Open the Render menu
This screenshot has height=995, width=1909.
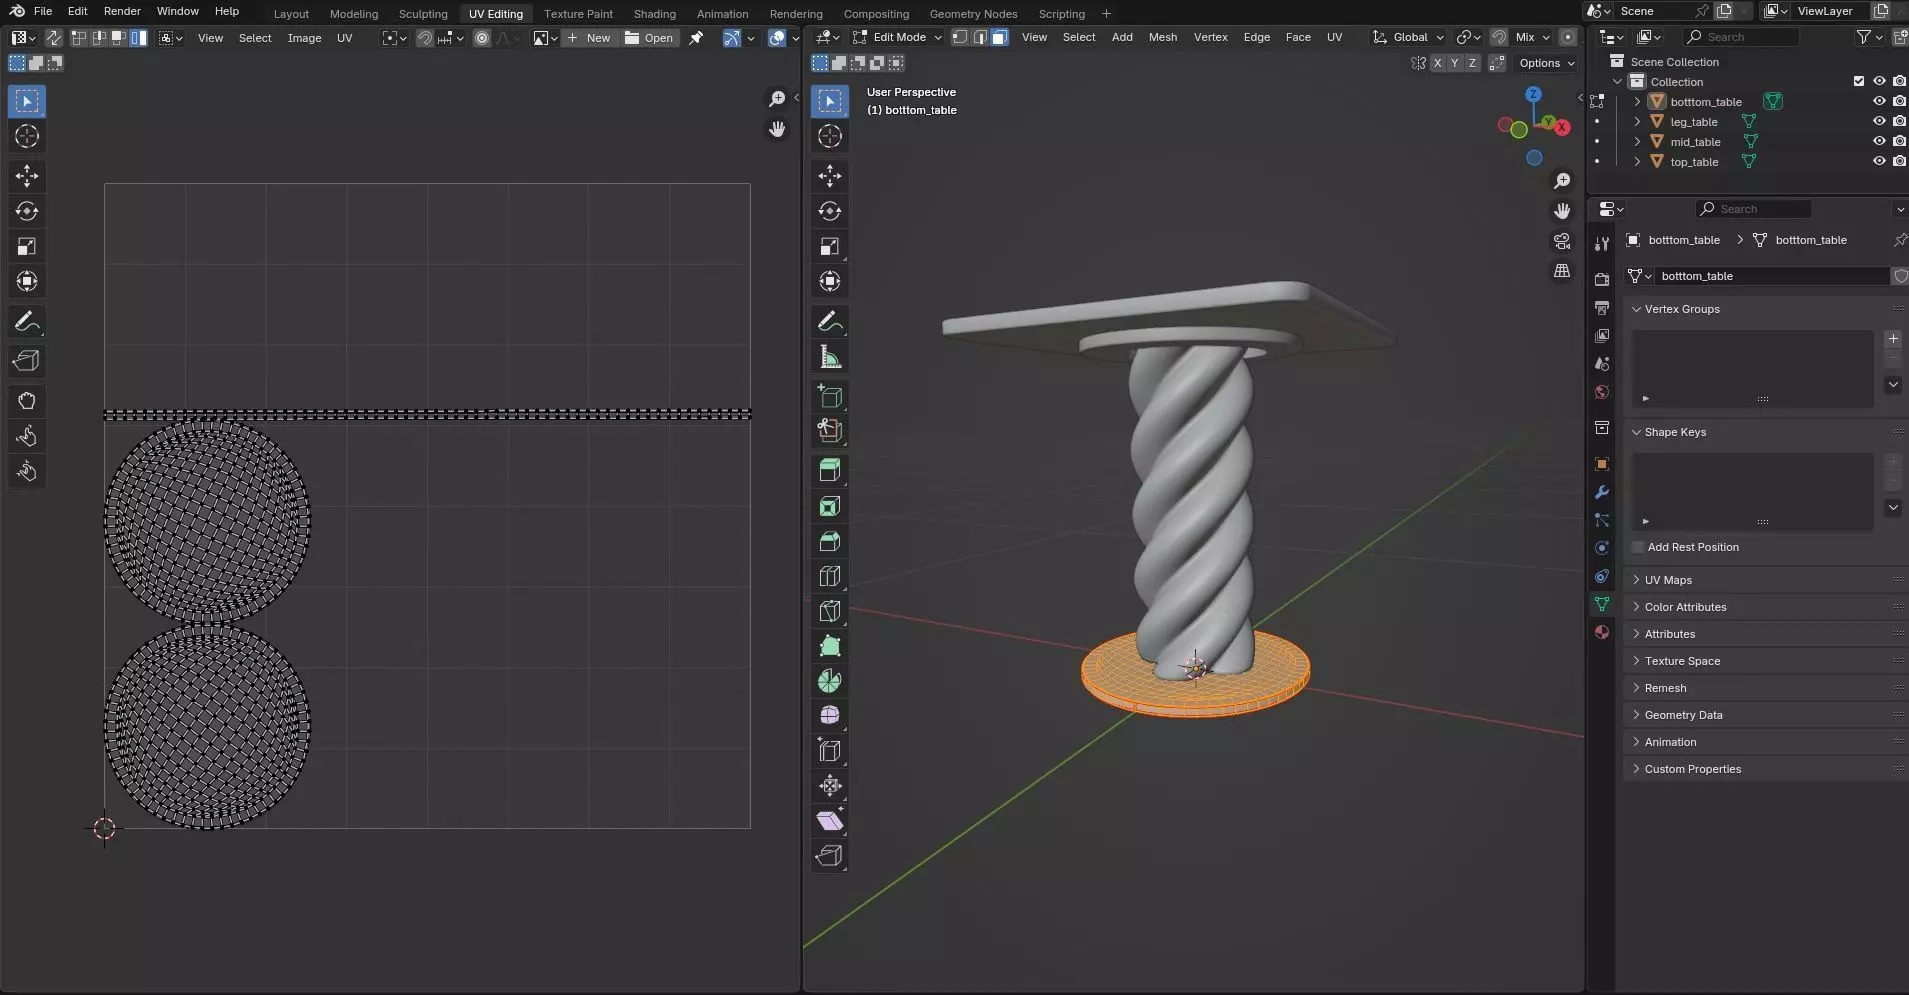click(122, 11)
